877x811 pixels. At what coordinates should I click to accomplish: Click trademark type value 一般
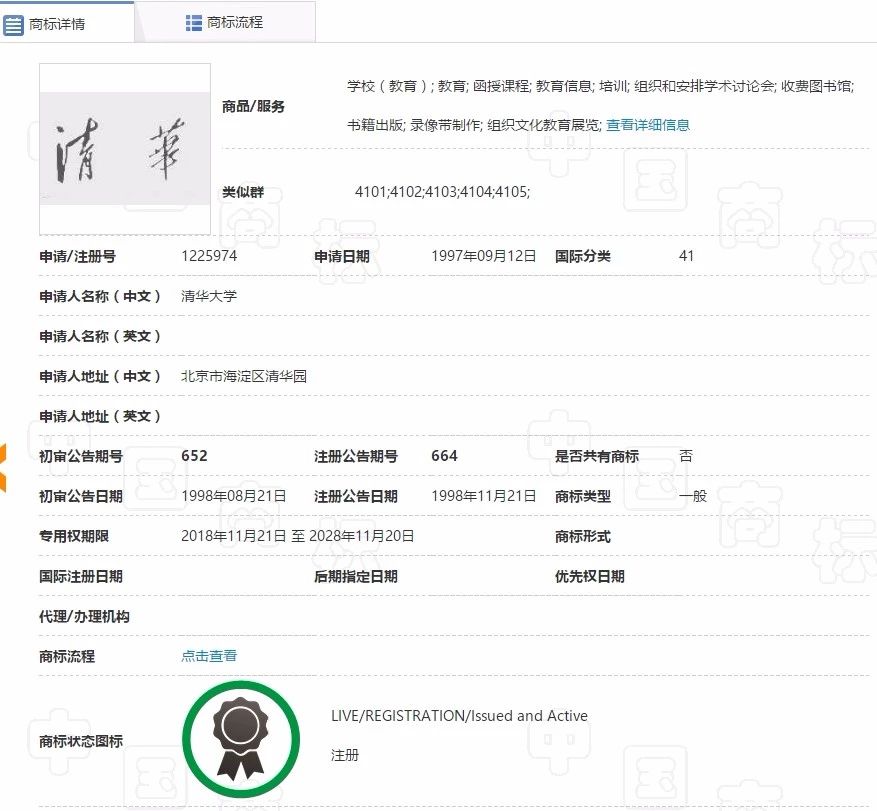click(693, 496)
